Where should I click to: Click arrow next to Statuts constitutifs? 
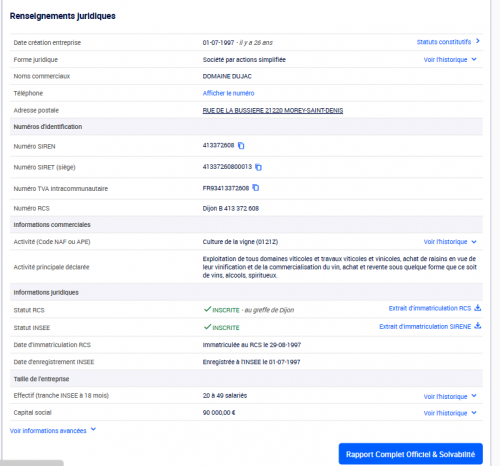coord(478,41)
